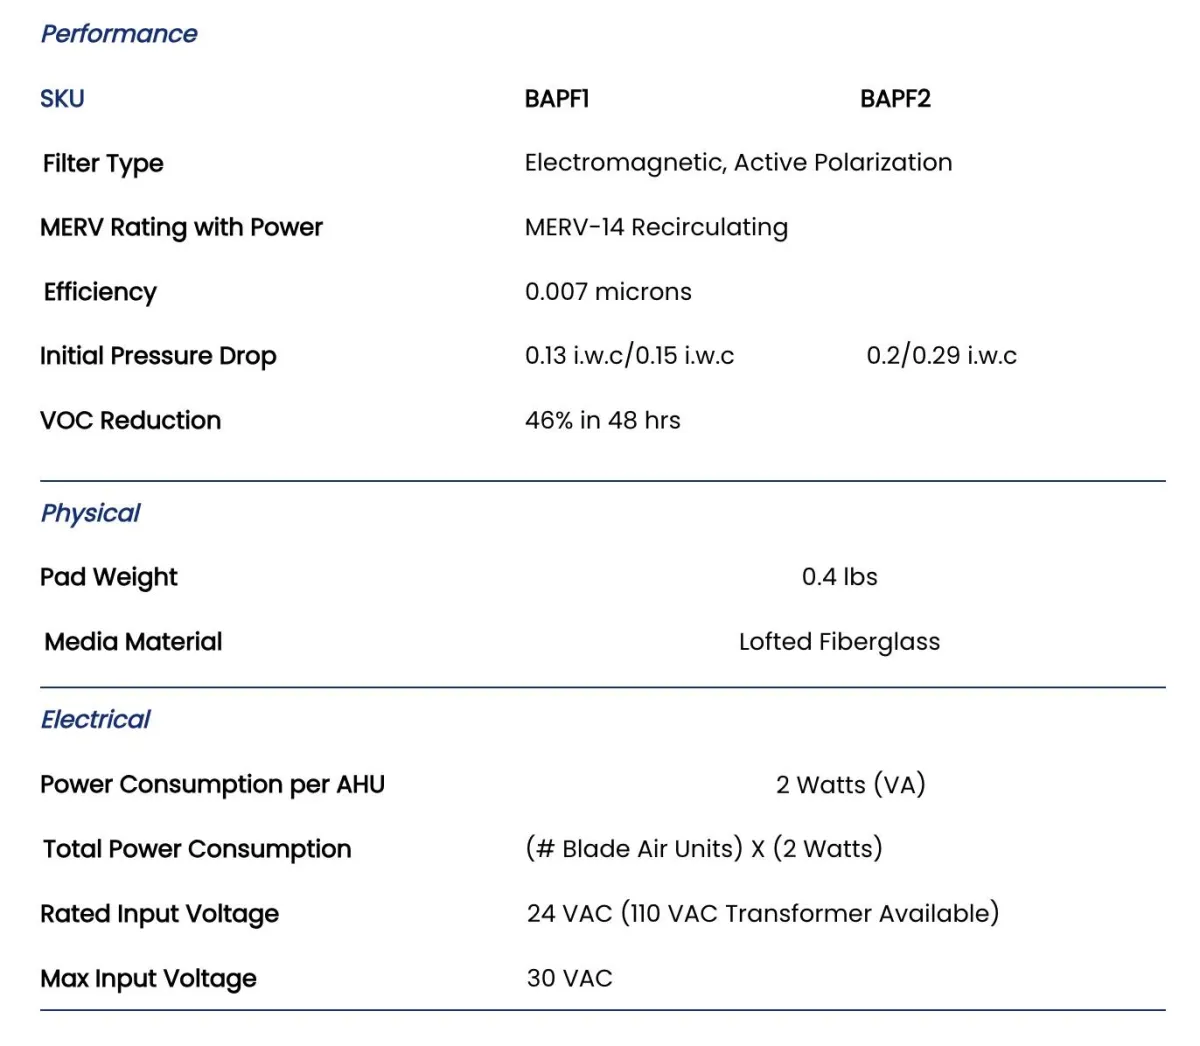
Task: Select the Pad Weight label
Action: click(109, 578)
